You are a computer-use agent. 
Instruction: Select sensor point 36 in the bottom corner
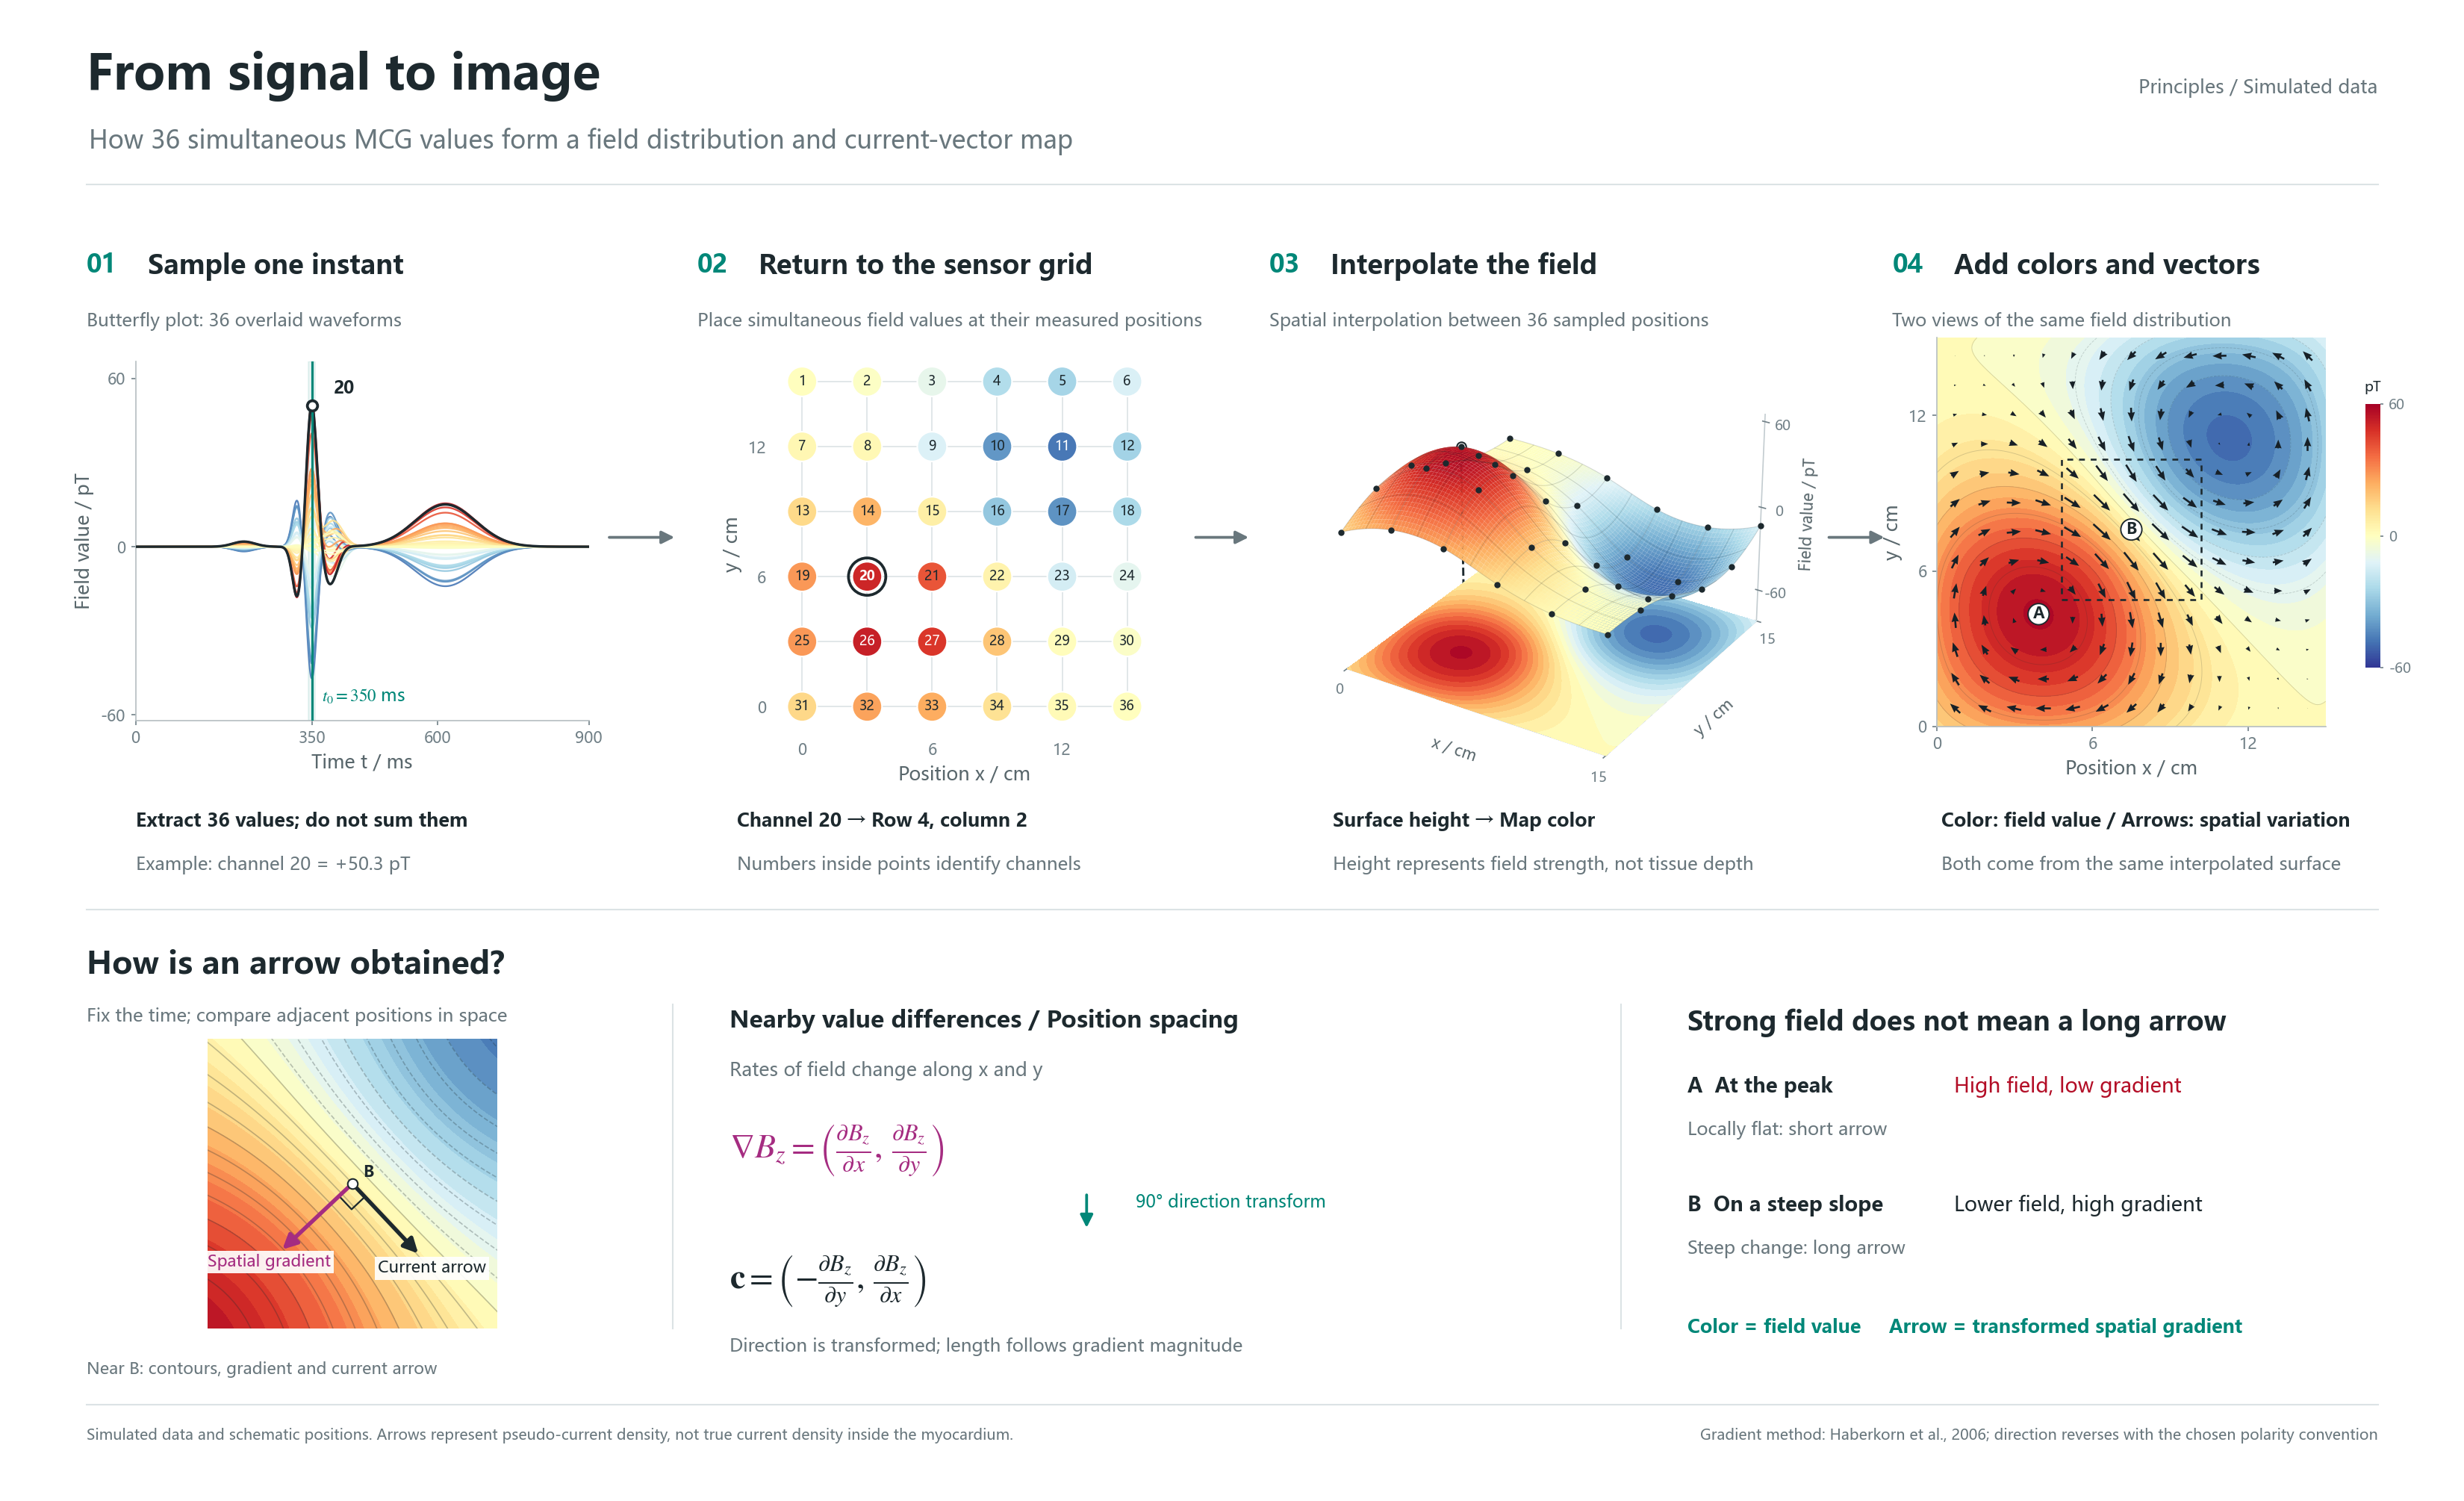(x=1126, y=705)
